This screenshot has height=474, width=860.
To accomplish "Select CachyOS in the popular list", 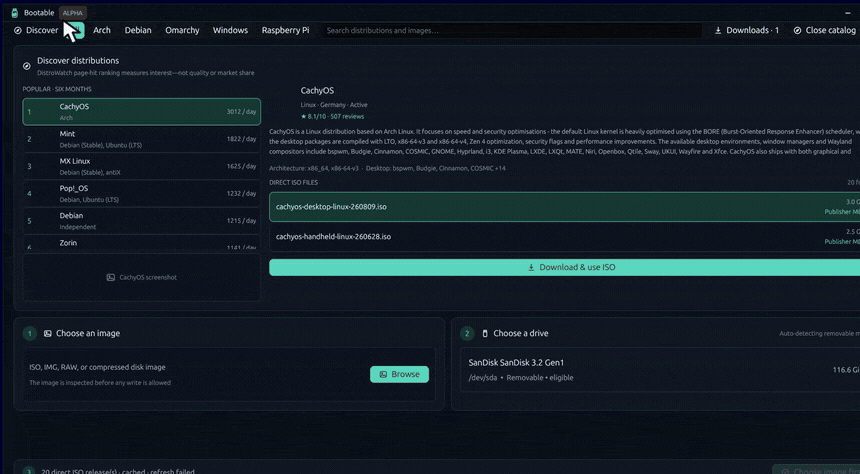I will [x=142, y=111].
